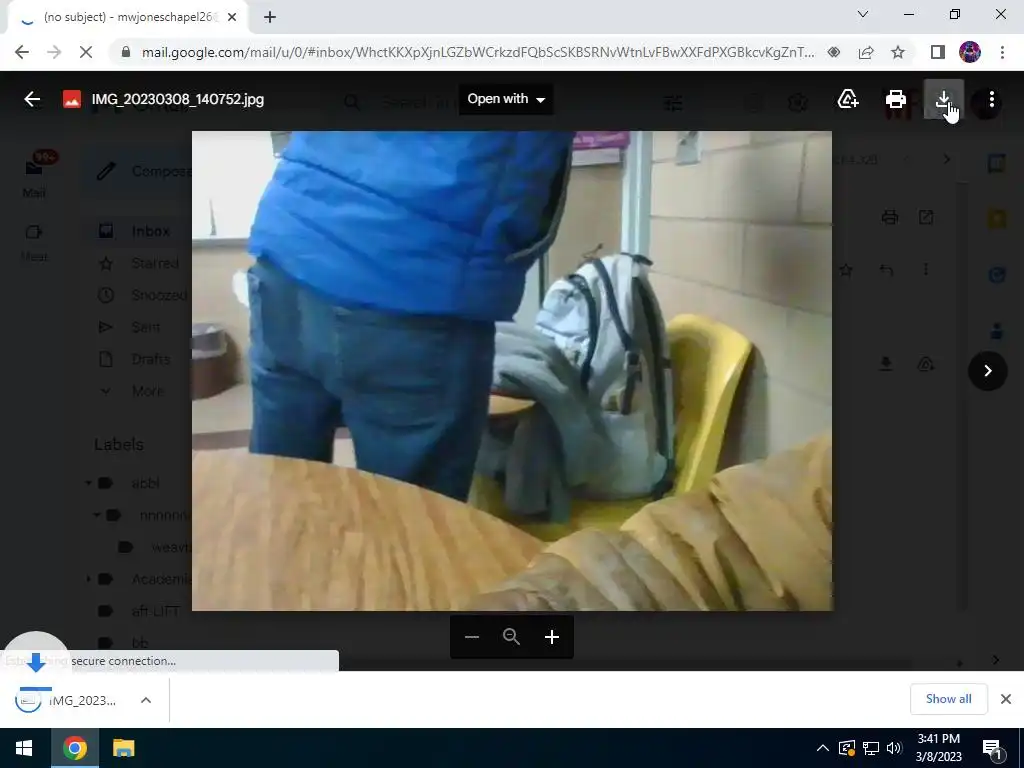Image resolution: width=1024 pixels, height=768 pixels.
Task: Close the '(no subject)' Gmail tab
Action: point(232,18)
